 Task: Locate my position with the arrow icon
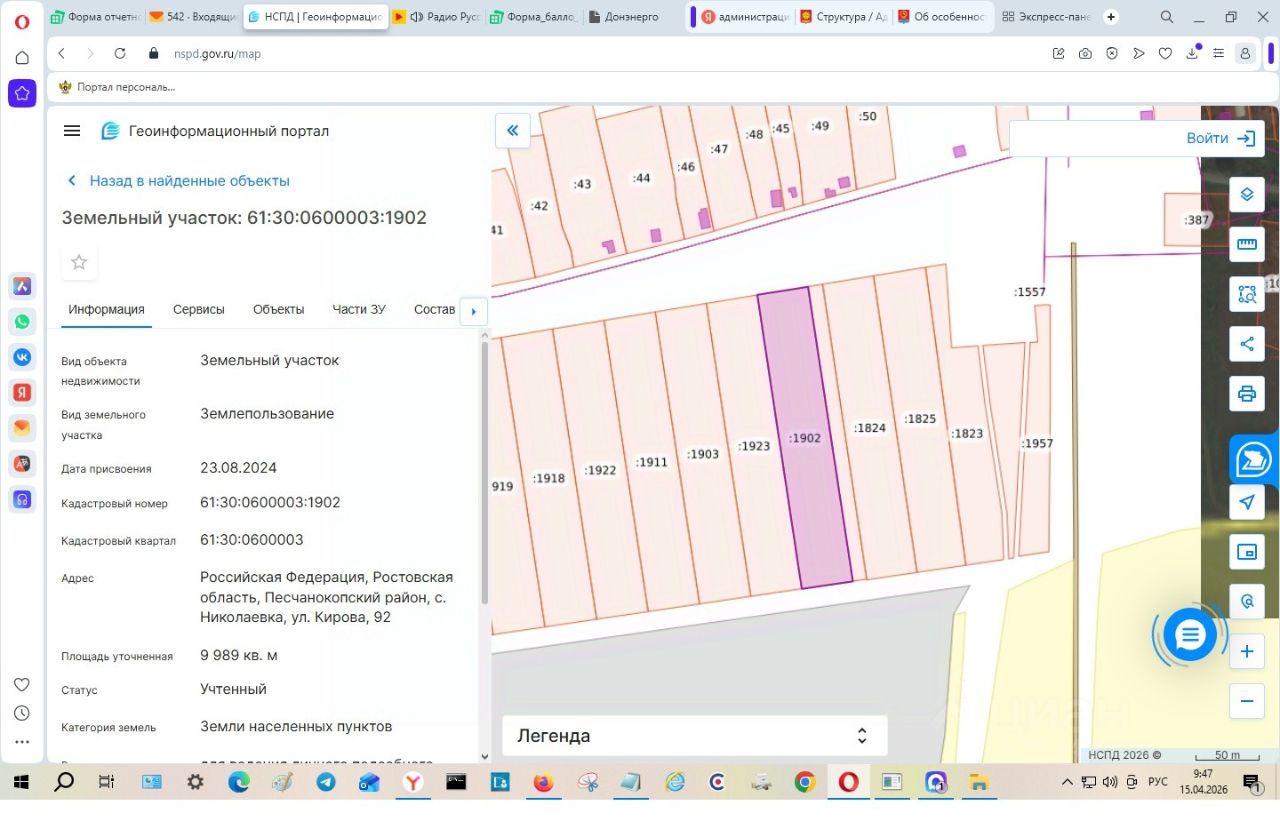coord(1246,502)
